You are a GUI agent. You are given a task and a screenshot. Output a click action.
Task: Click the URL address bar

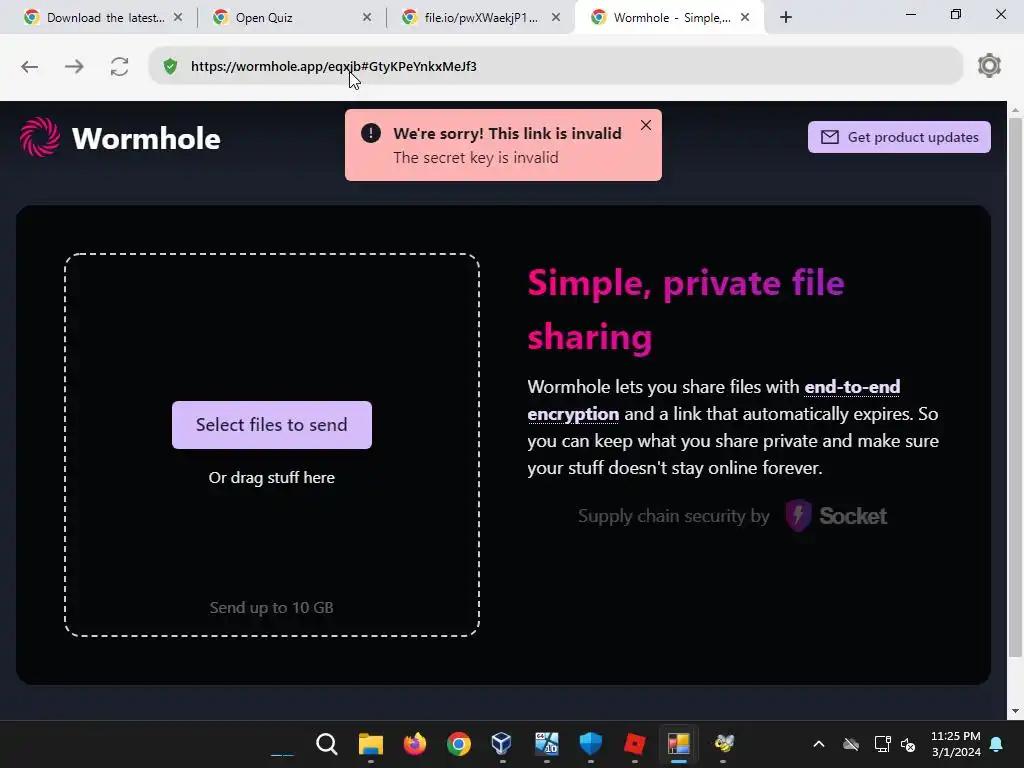(555, 66)
